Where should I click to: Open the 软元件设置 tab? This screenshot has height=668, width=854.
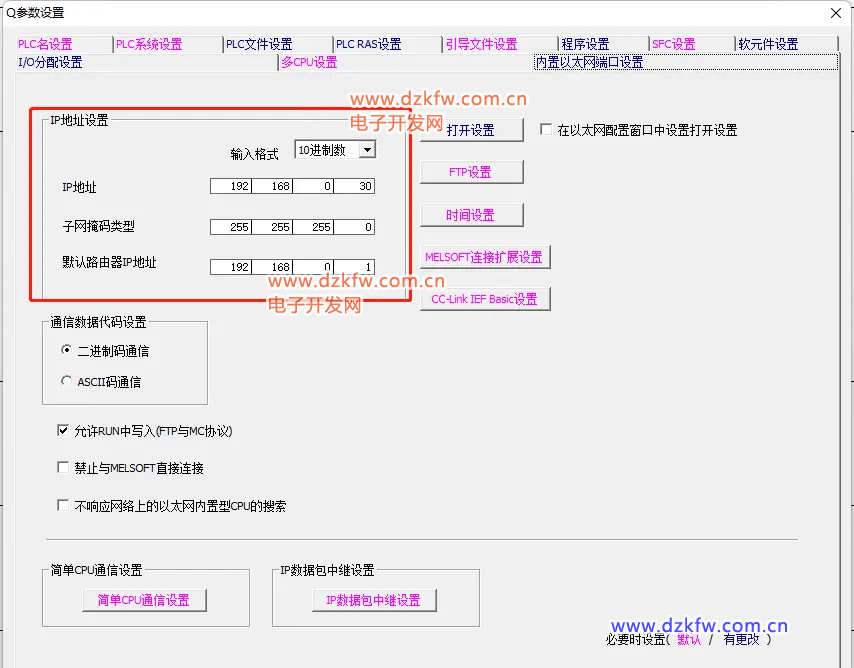[768, 44]
